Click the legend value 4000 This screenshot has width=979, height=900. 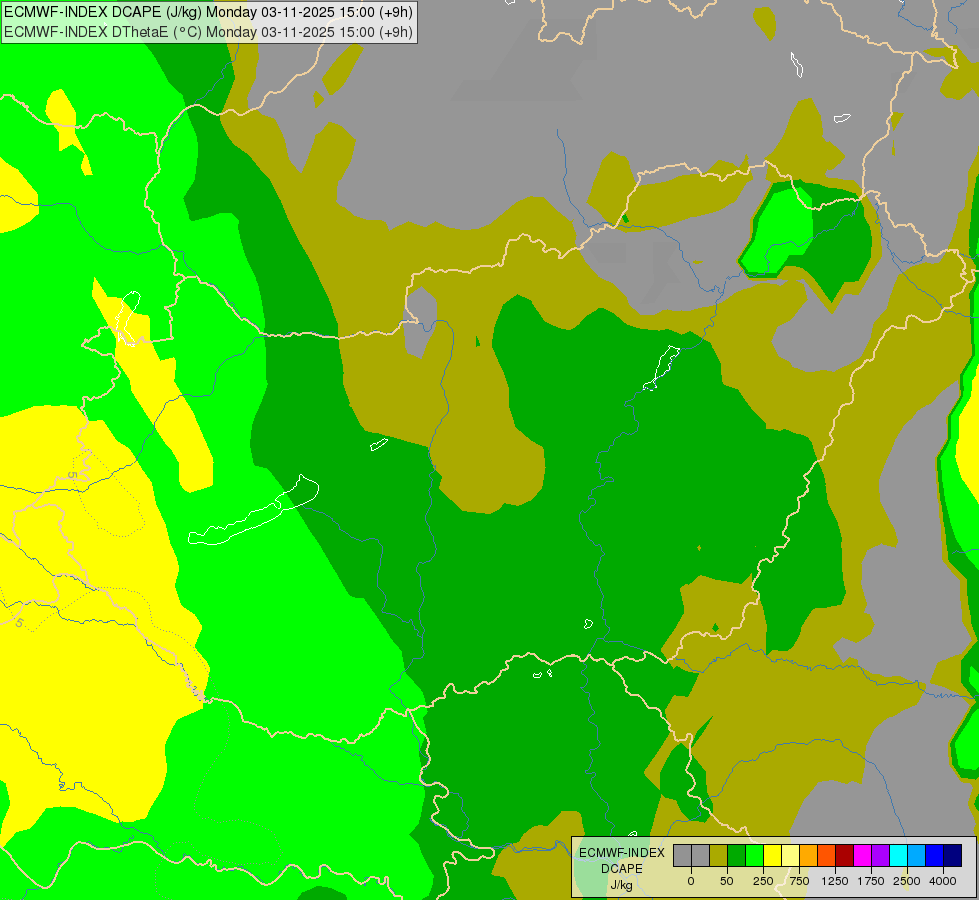(x=943, y=881)
